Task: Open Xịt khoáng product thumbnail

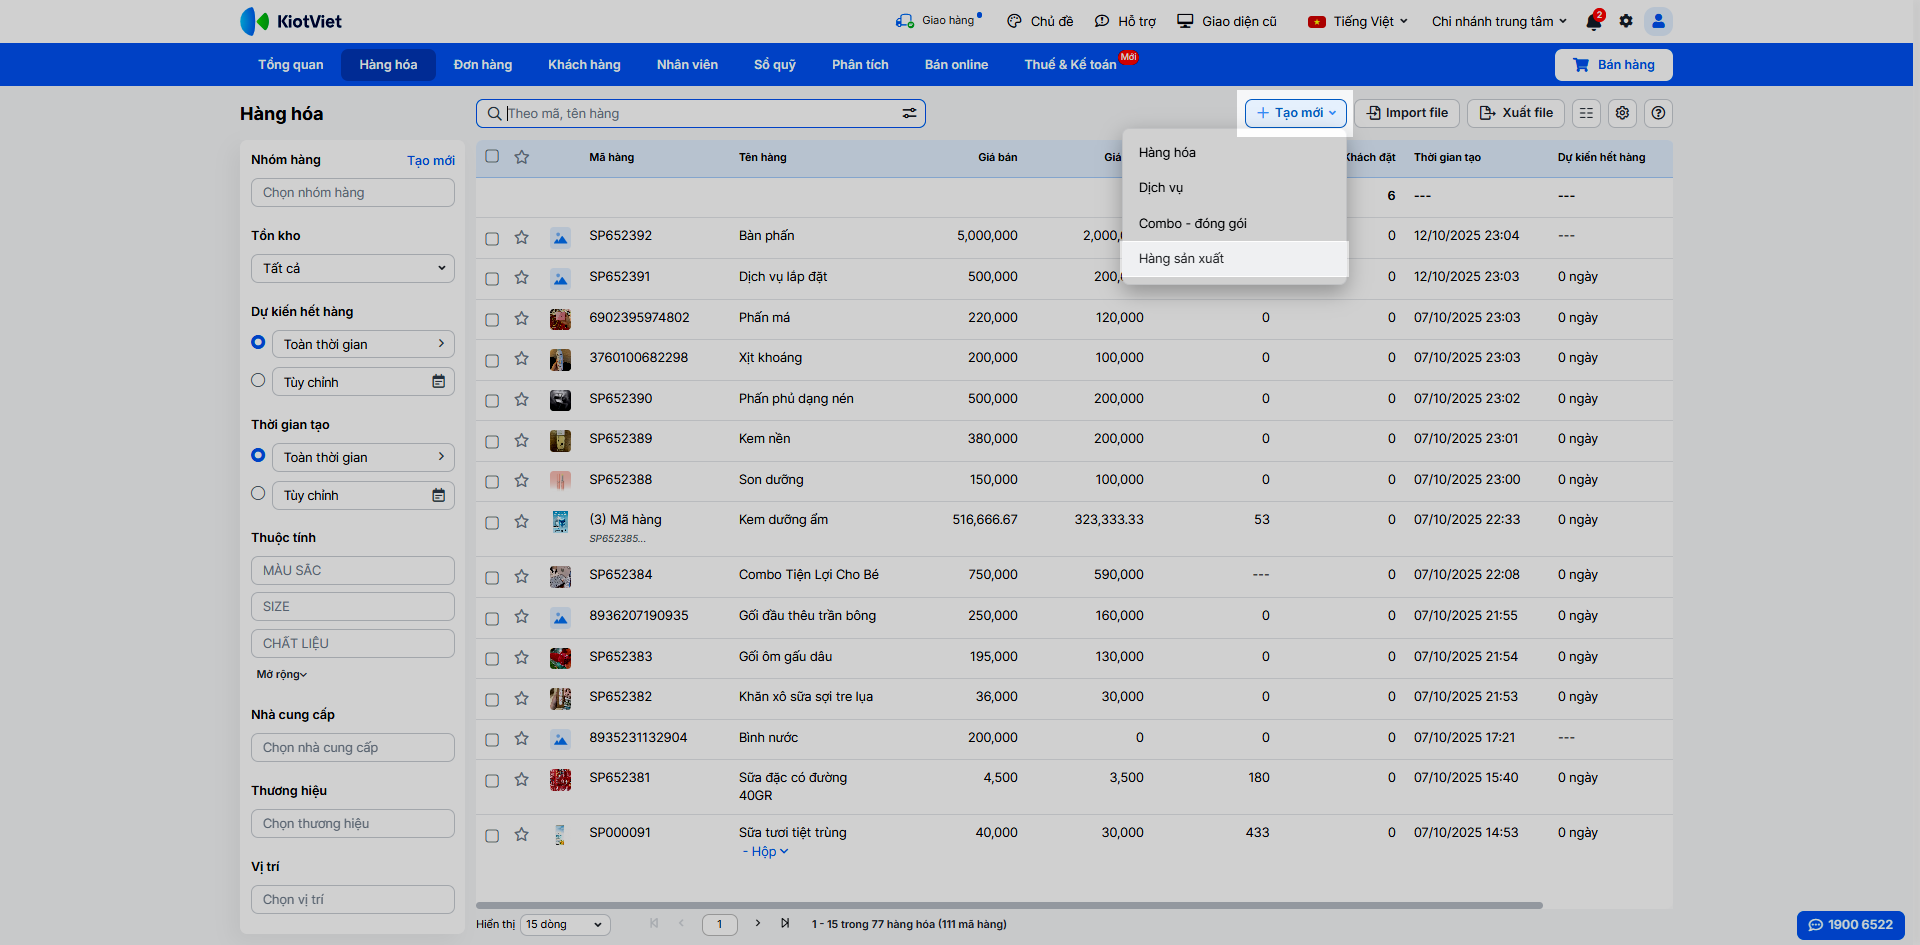Action: (x=560, y=359)
